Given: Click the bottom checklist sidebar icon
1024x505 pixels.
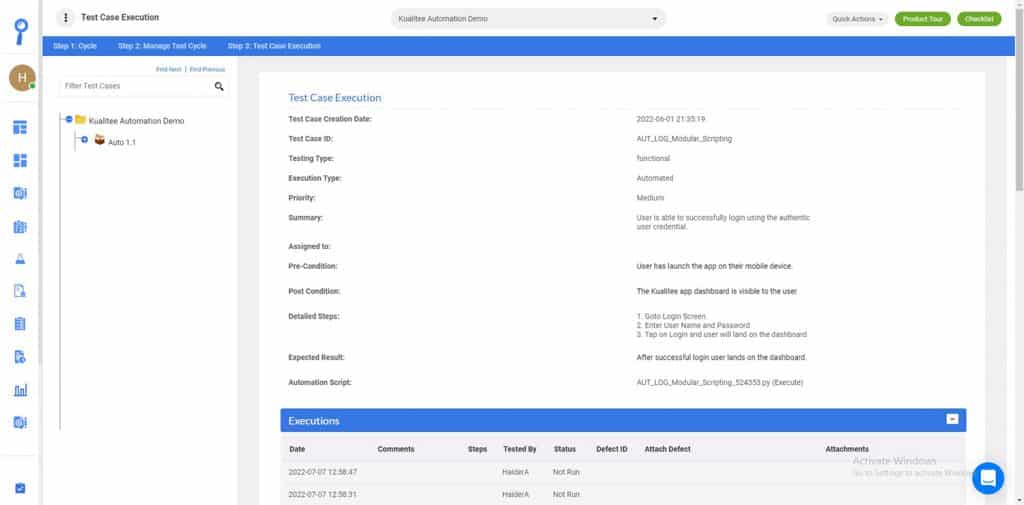Looking at the screenshot, I should pyautogui.click(x=20, y=488).
